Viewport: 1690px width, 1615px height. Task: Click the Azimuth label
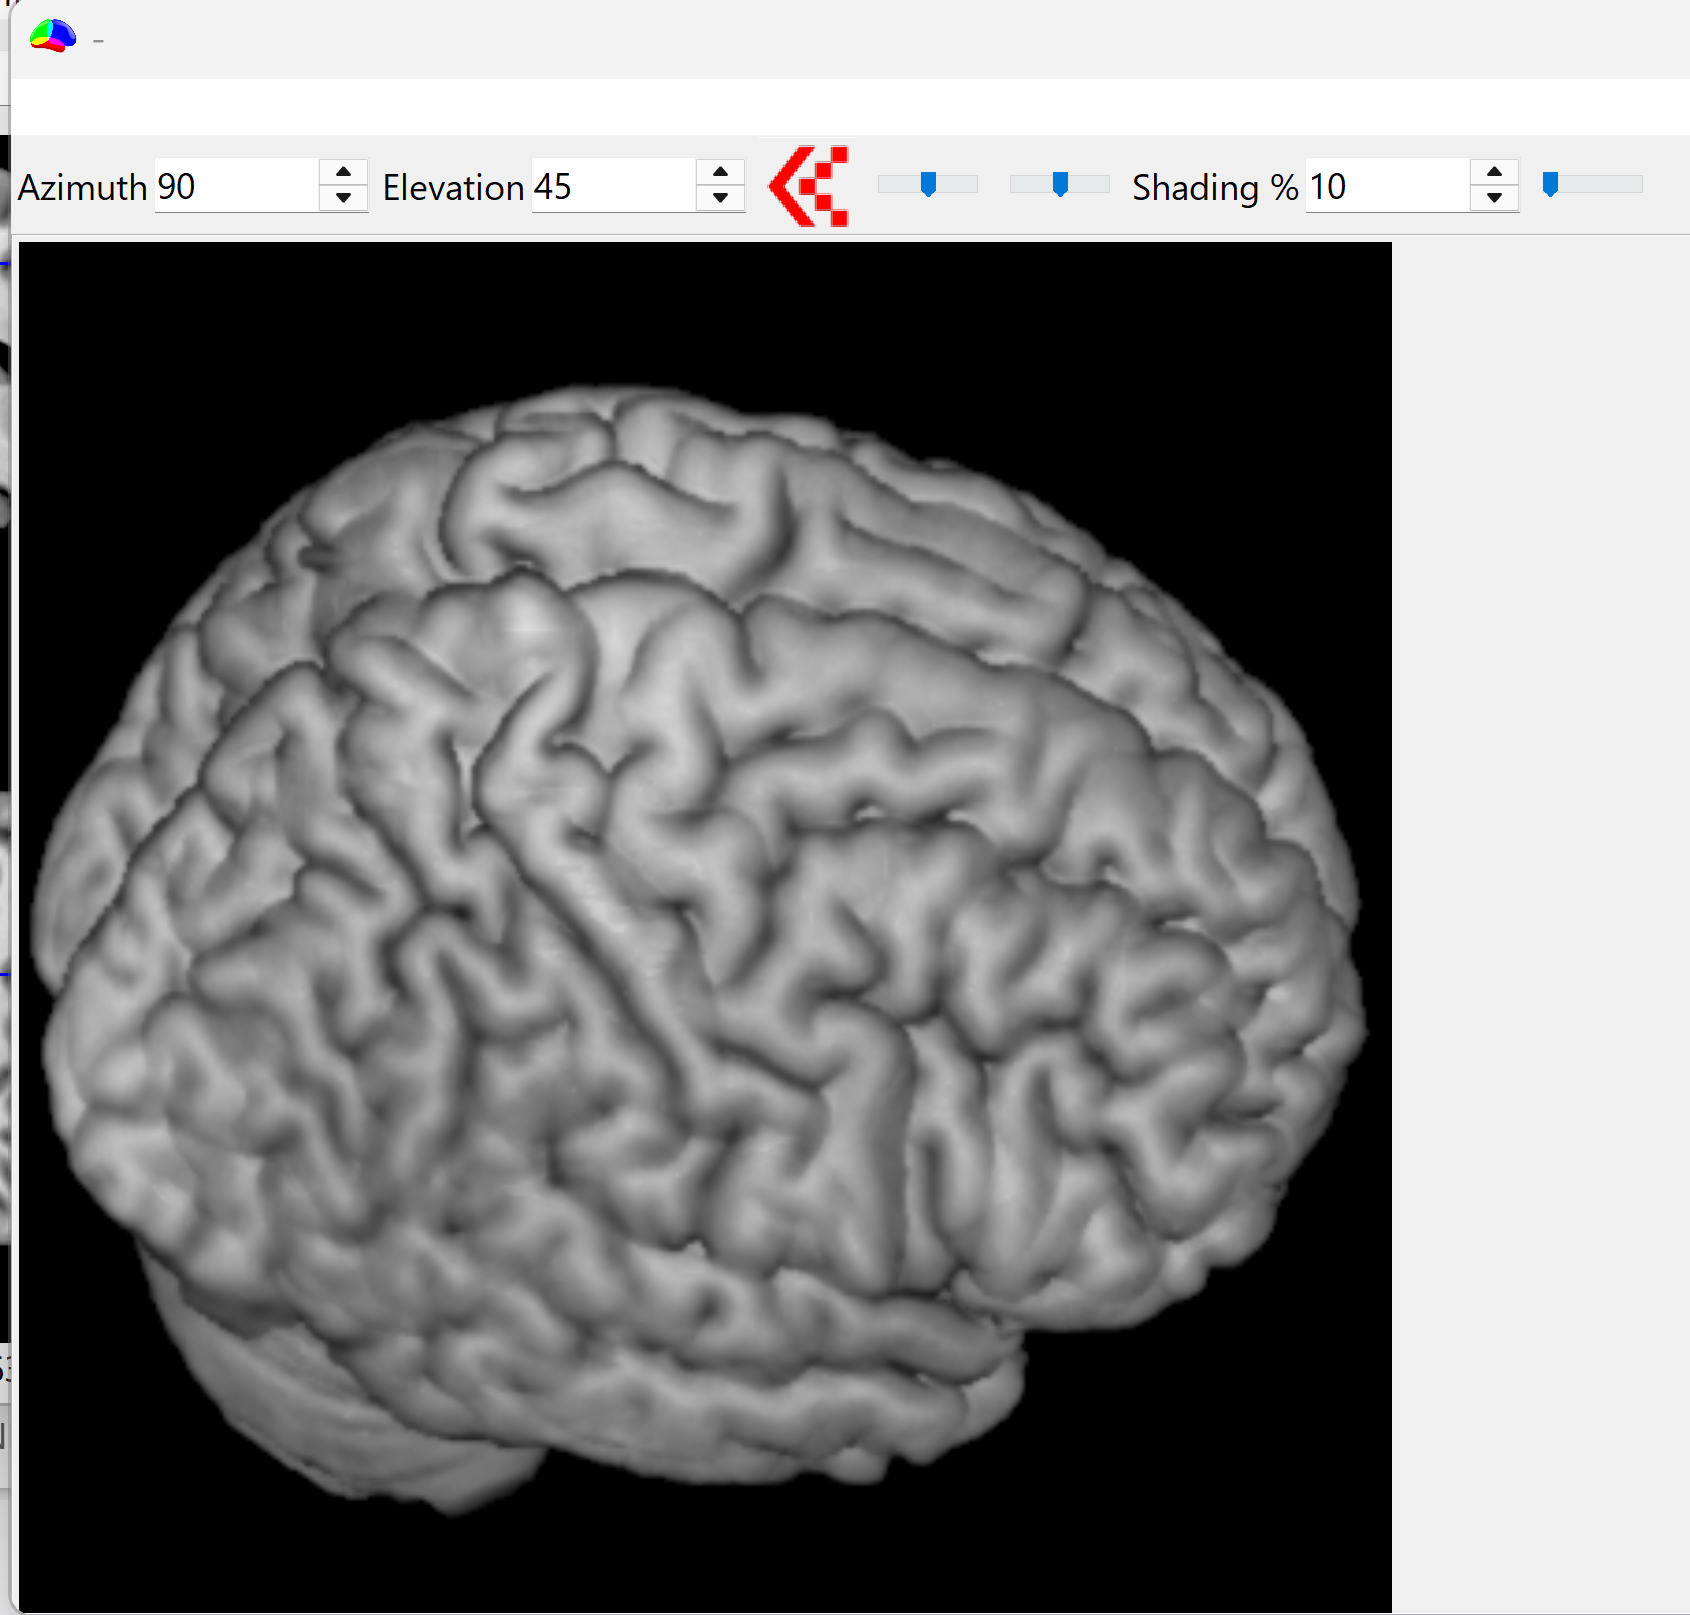point(83,187)
